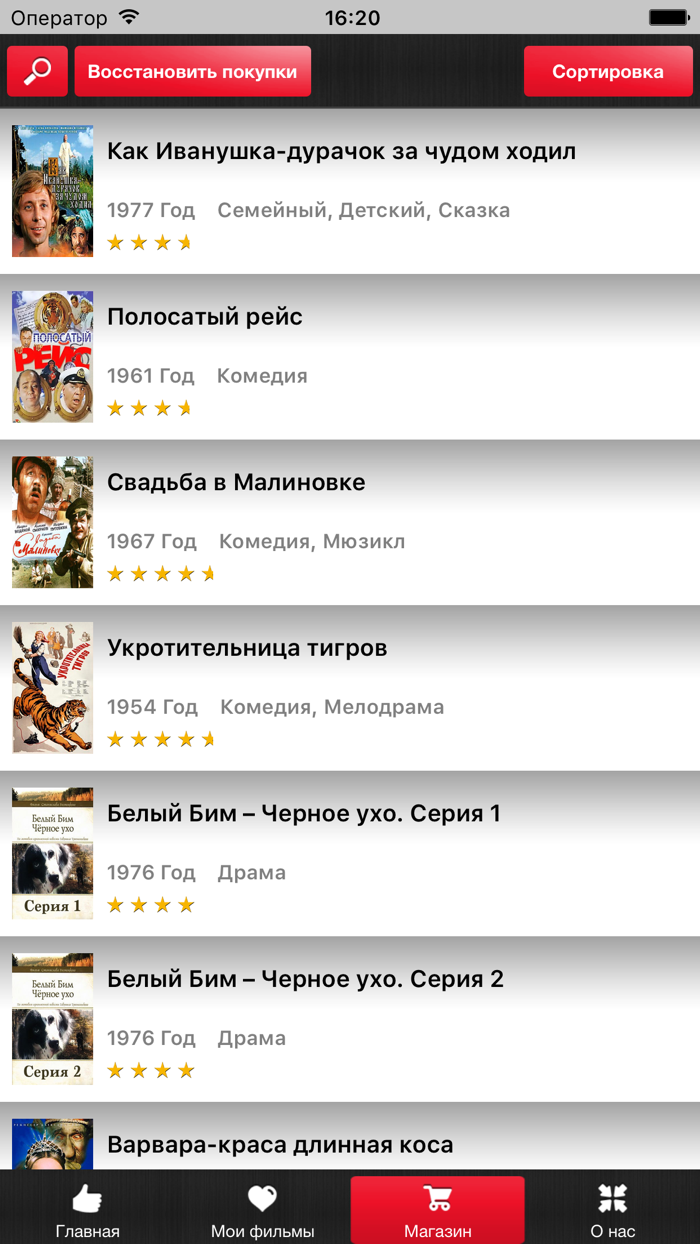Tap the poster of Свадьба в Малиновке
Viewport: 700px width, 1244px height.
pyautogui.click(x=52, y=521)
